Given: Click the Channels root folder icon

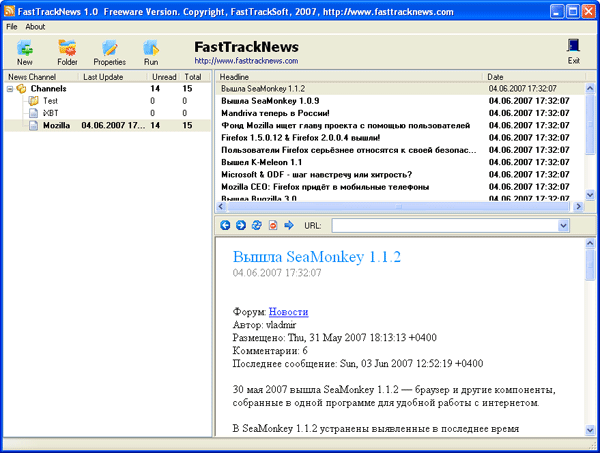Looking at the screenshot, I should click(x=21, y=89).
